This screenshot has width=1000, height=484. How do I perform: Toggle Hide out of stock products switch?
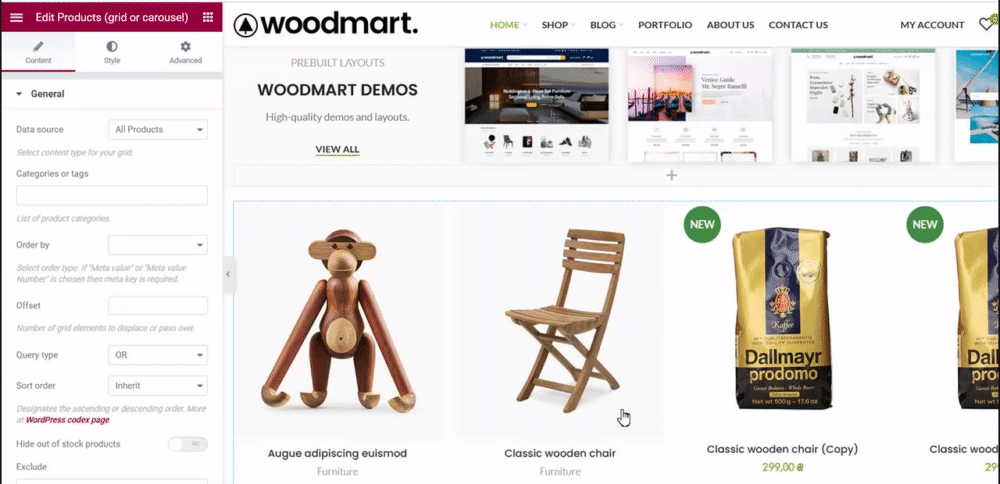[x=188, y=444]
